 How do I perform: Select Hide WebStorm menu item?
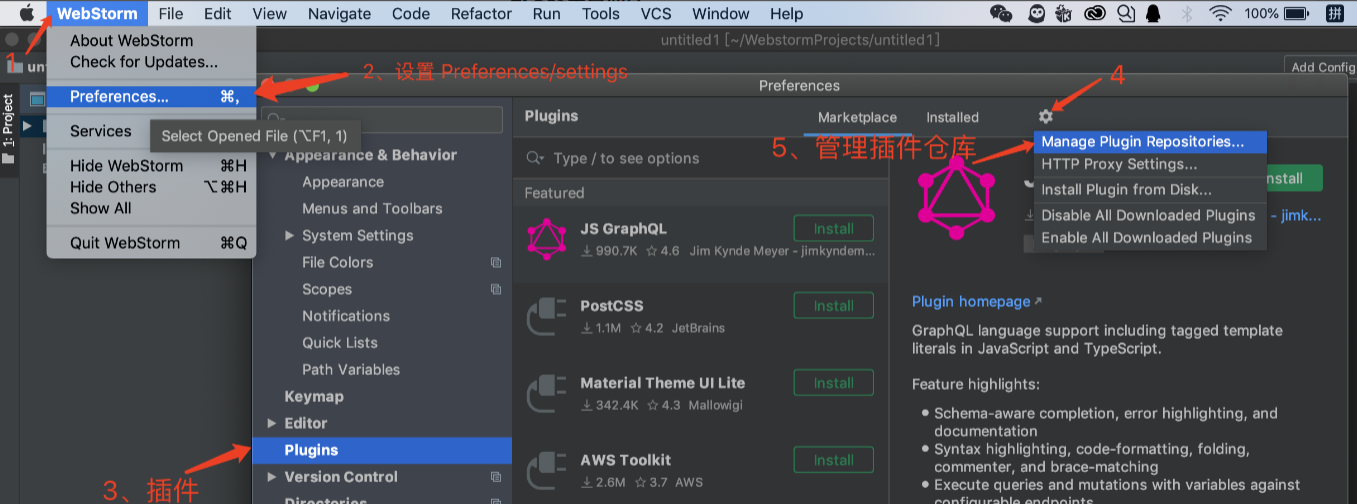pyautogui.click(x=151, y=166)
